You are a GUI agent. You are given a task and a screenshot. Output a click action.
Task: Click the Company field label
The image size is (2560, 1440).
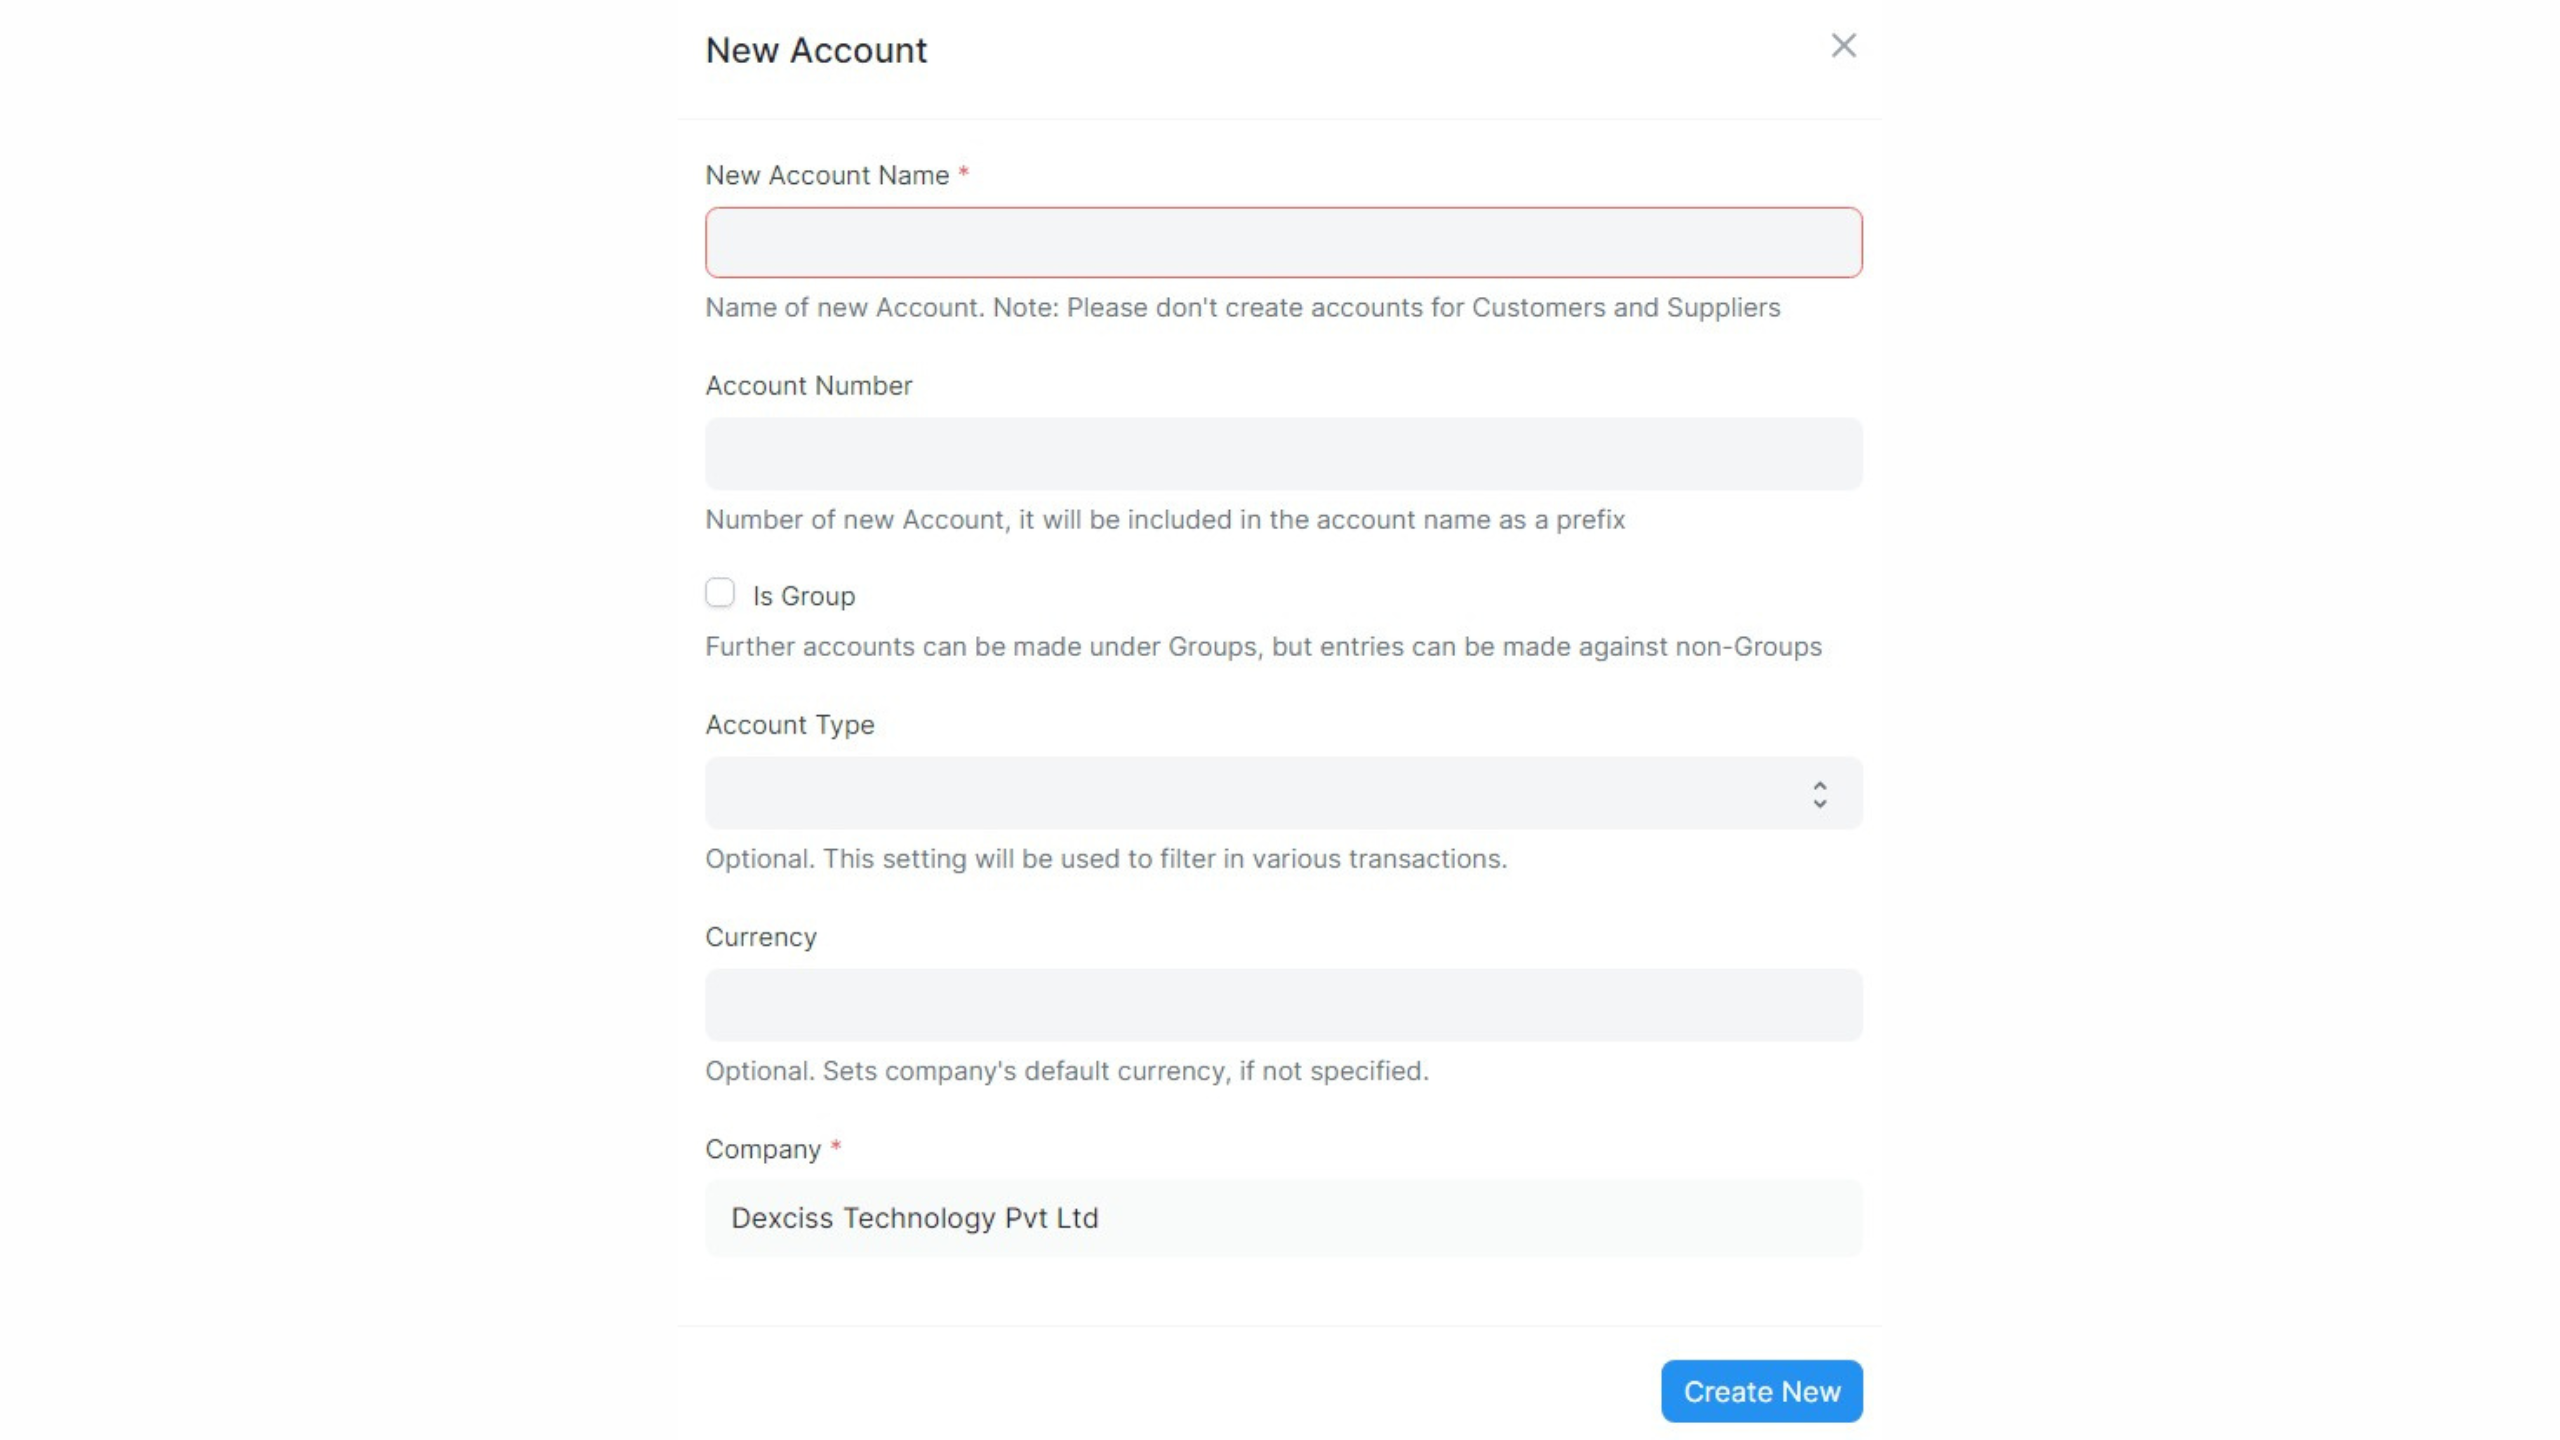pos(763,1149)
